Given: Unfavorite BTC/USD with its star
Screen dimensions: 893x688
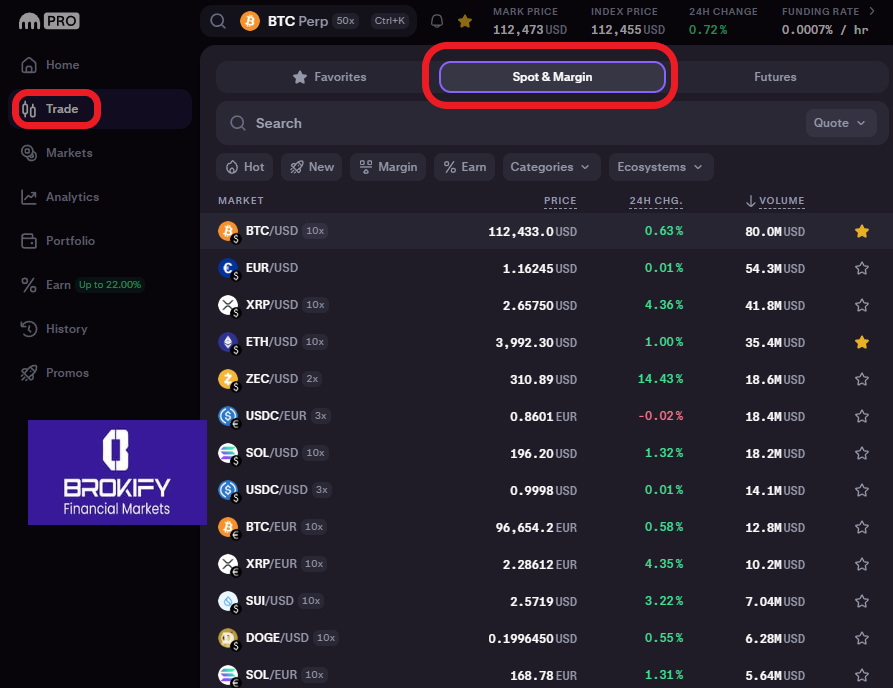Looking at the screenshot, I should (x=861, y=231).
